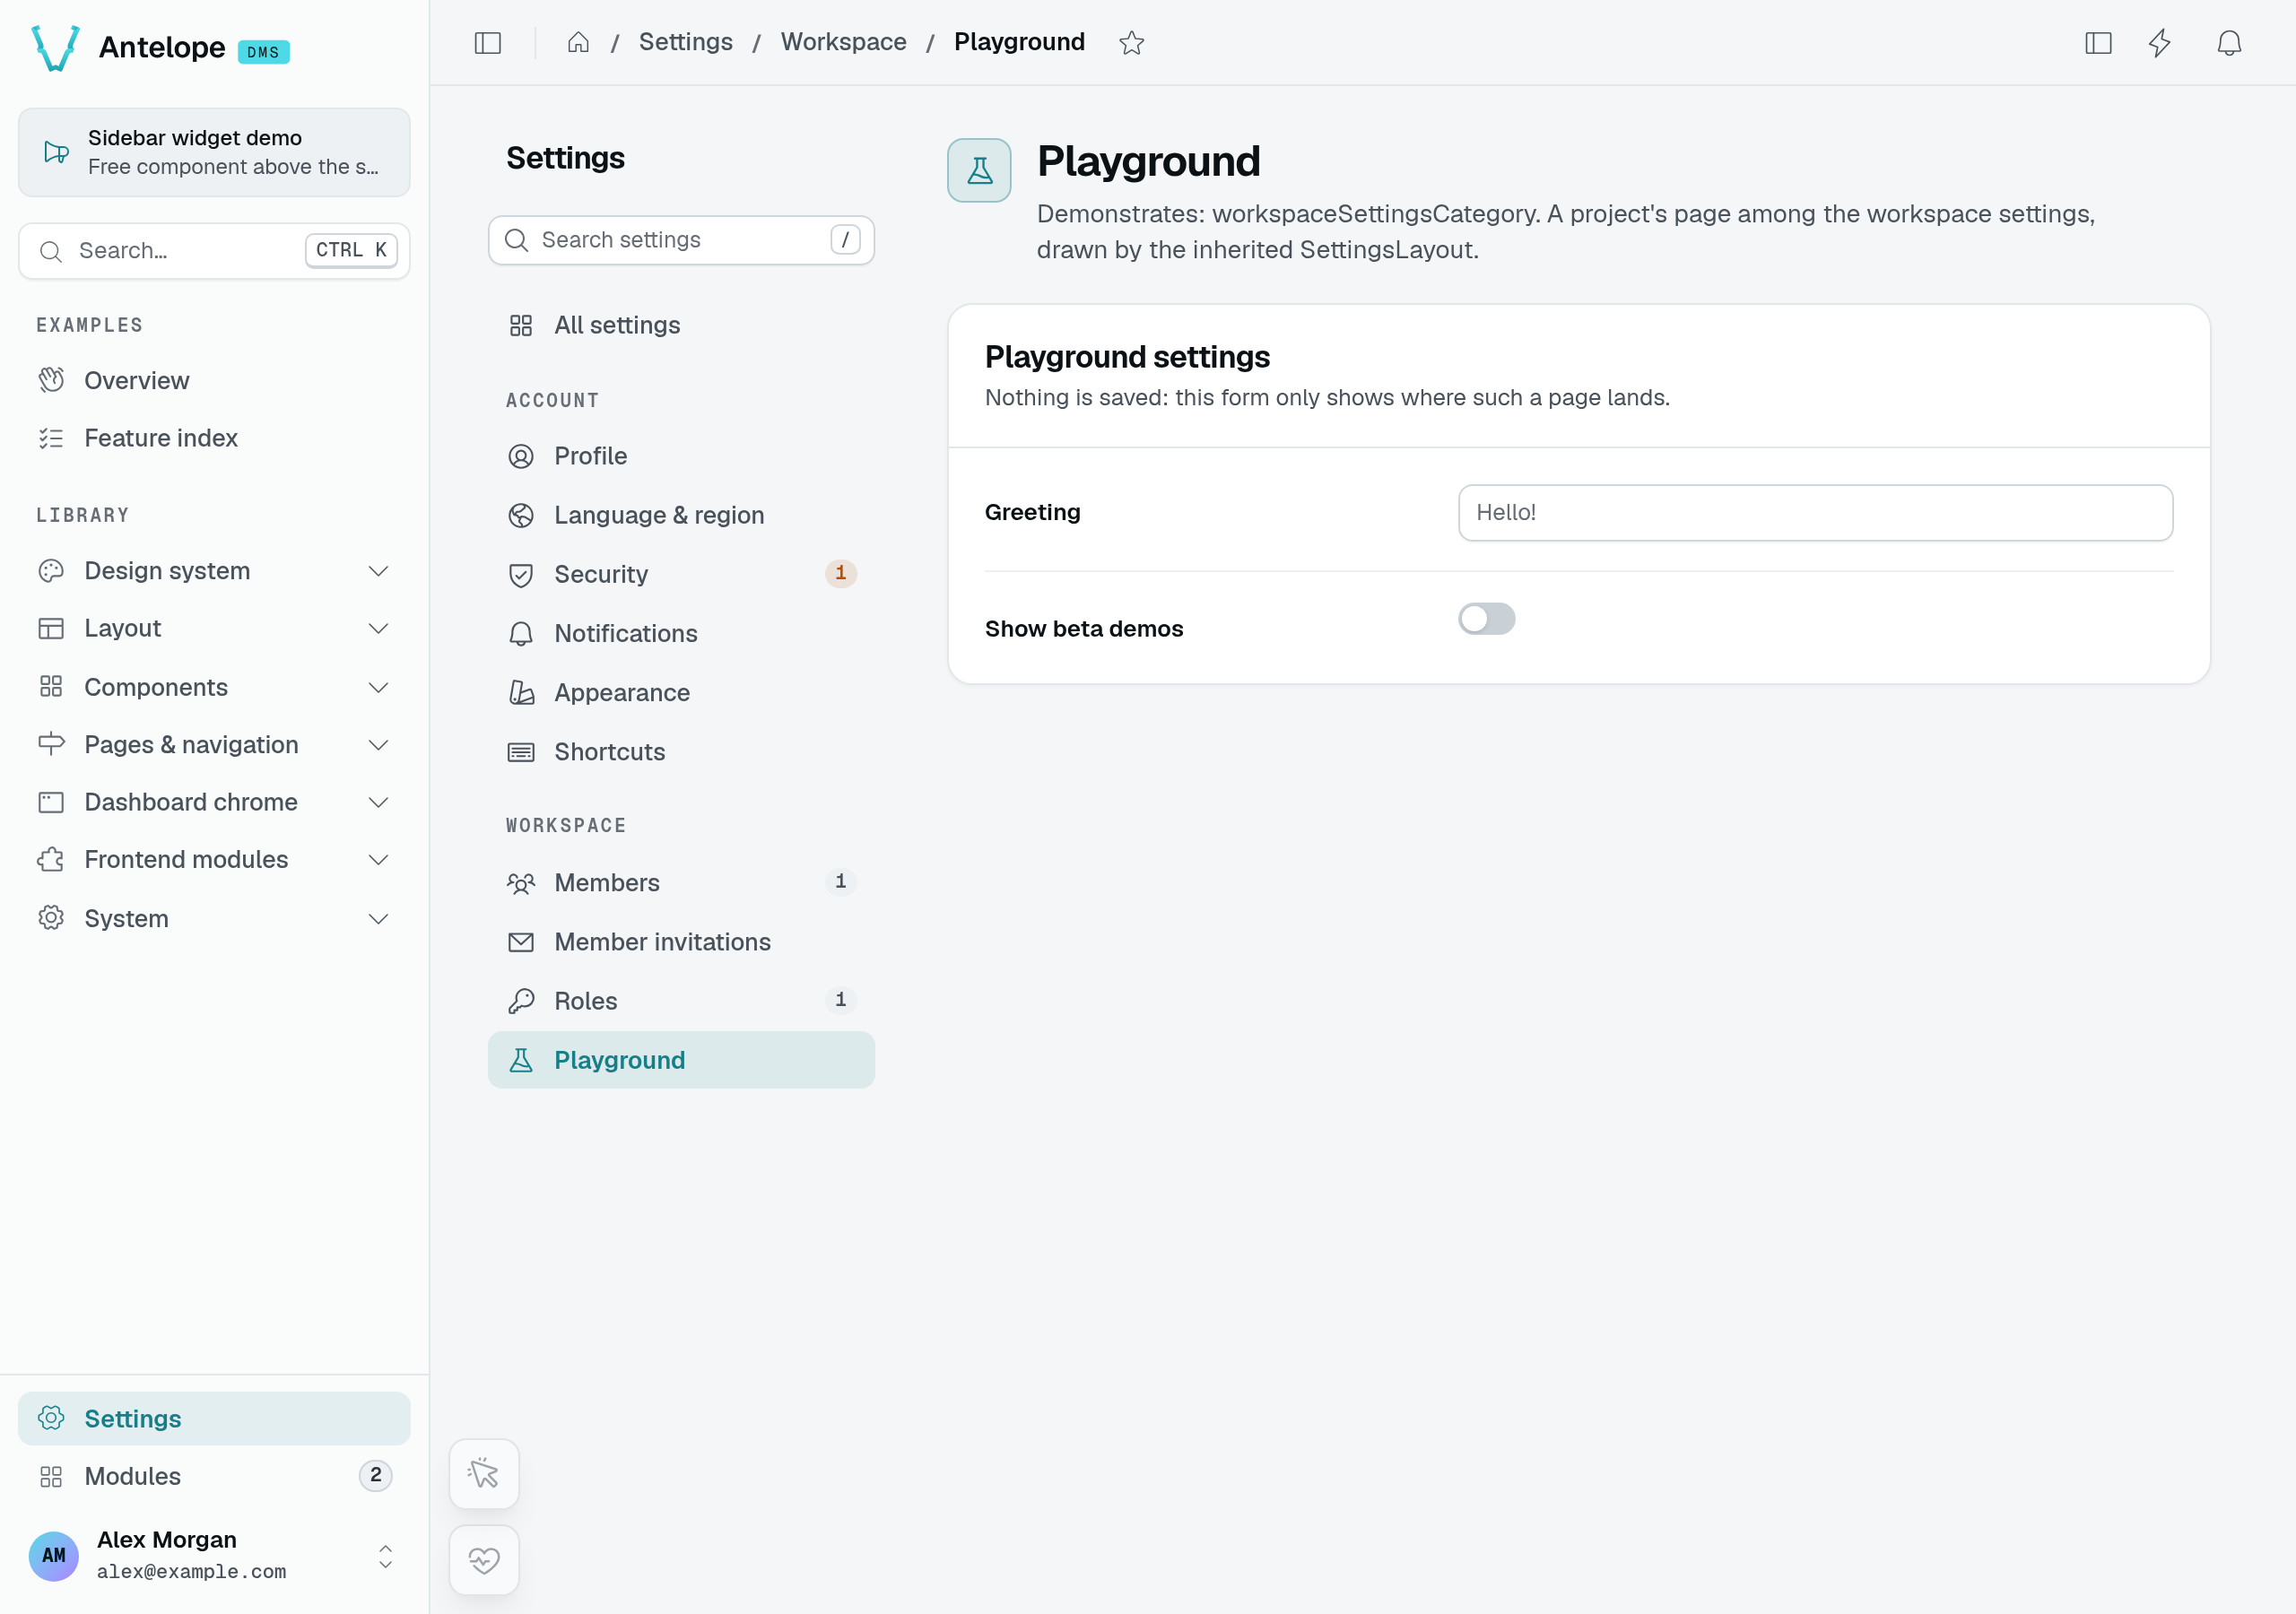
Task: Expand the Frontend modules section
Action: tap(214, 859)
